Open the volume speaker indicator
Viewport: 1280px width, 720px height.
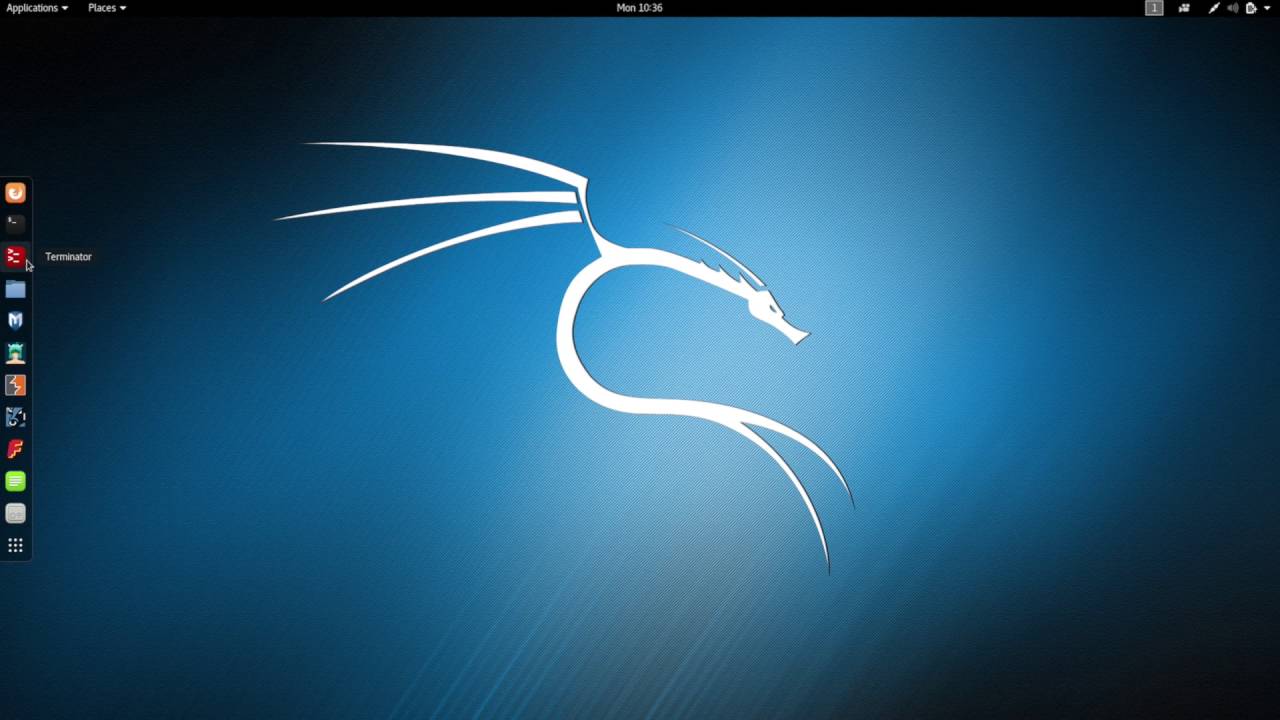pos(1233,8)
